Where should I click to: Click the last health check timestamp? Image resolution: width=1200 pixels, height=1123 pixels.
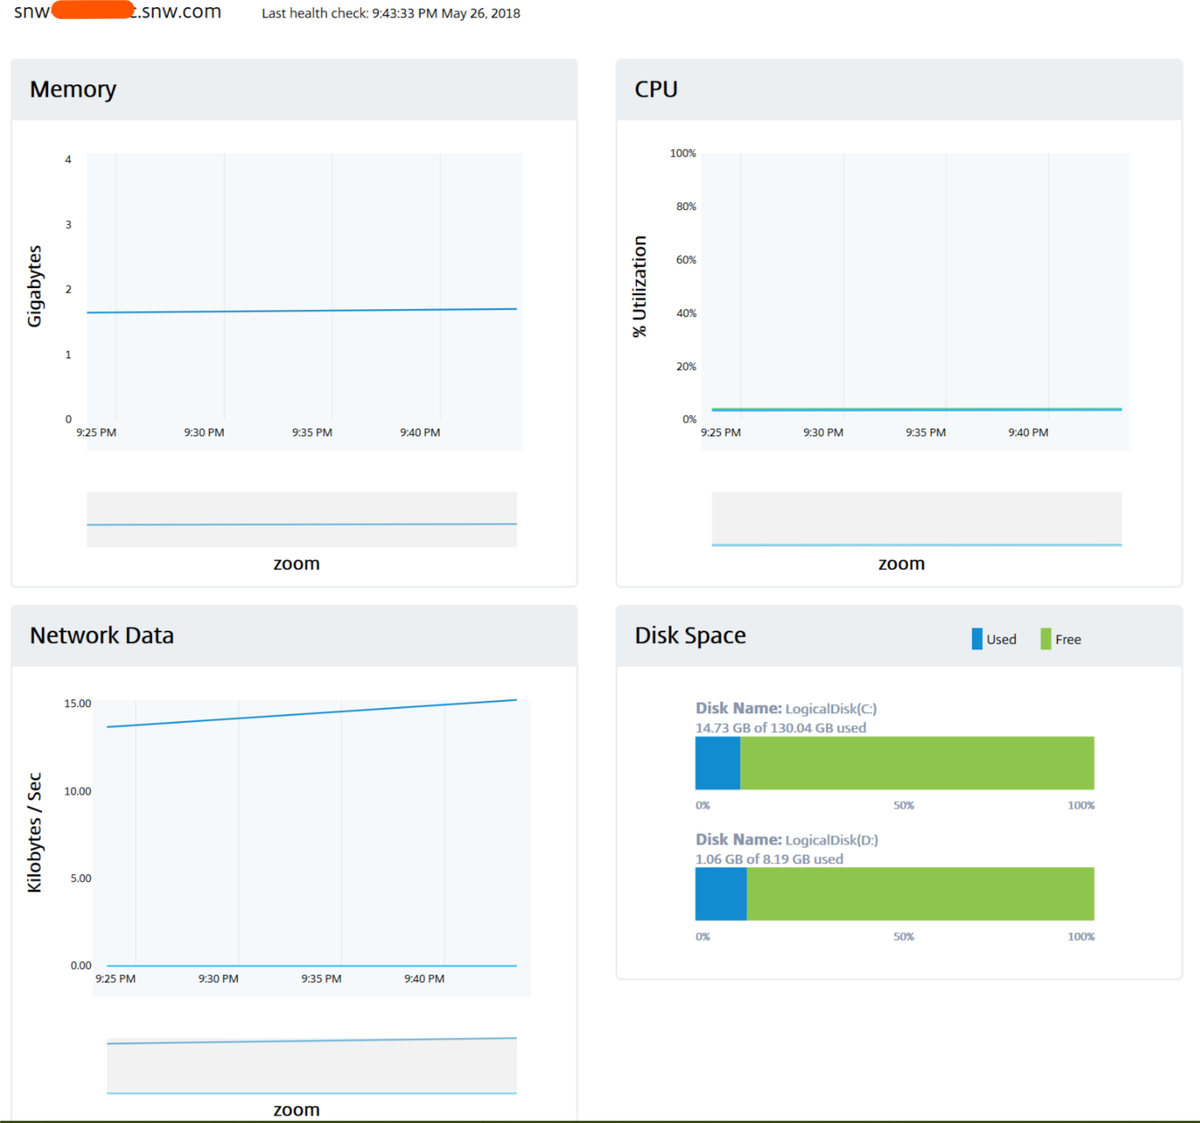pos(390,14)
